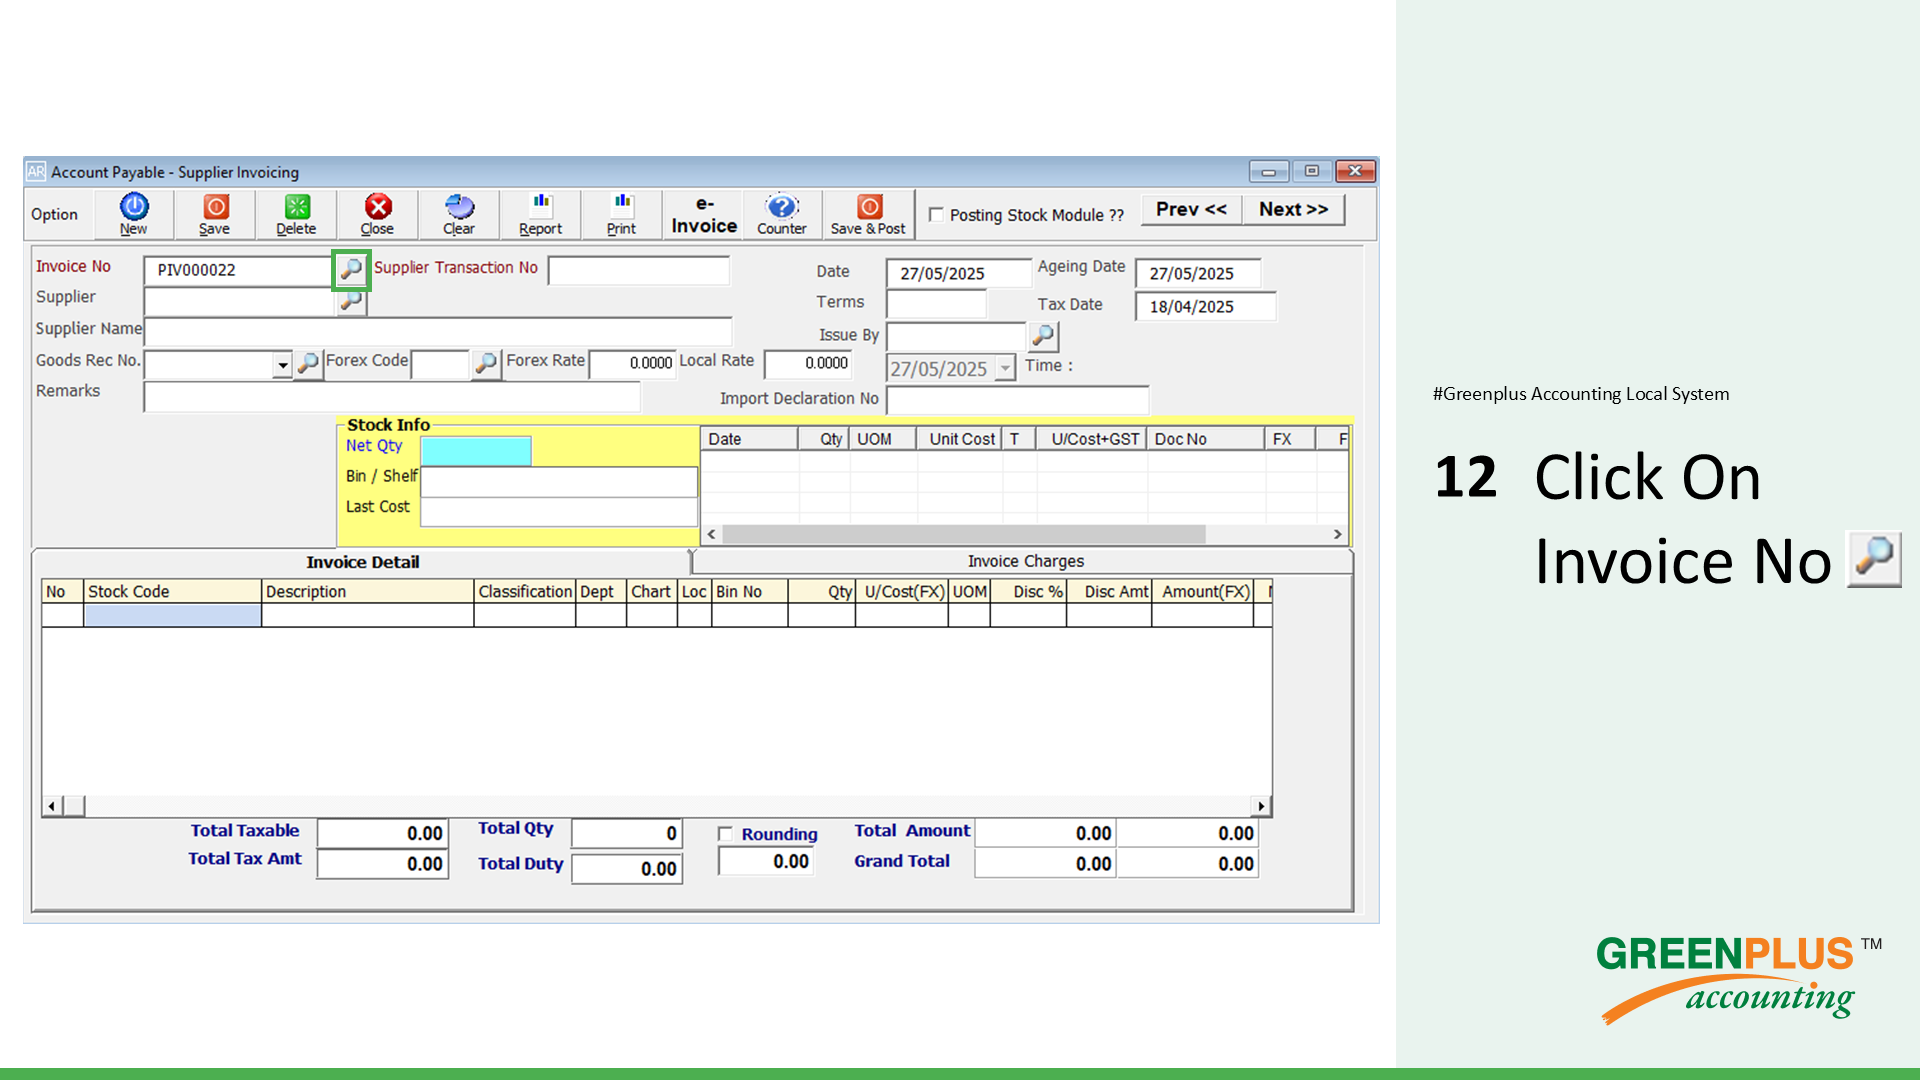The image size is (1920, 1080).
Task: Click the Ageing Date field
Action: coord(1198,273)
